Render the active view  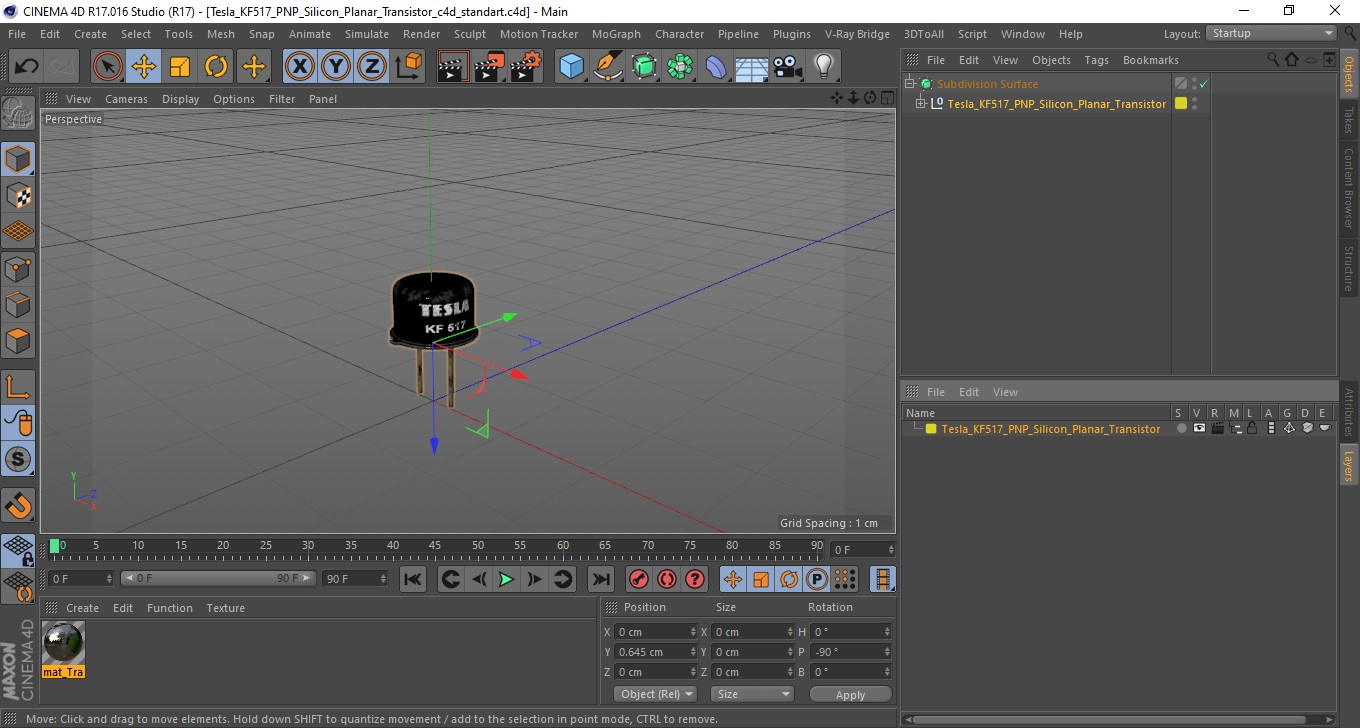(454, 67)
